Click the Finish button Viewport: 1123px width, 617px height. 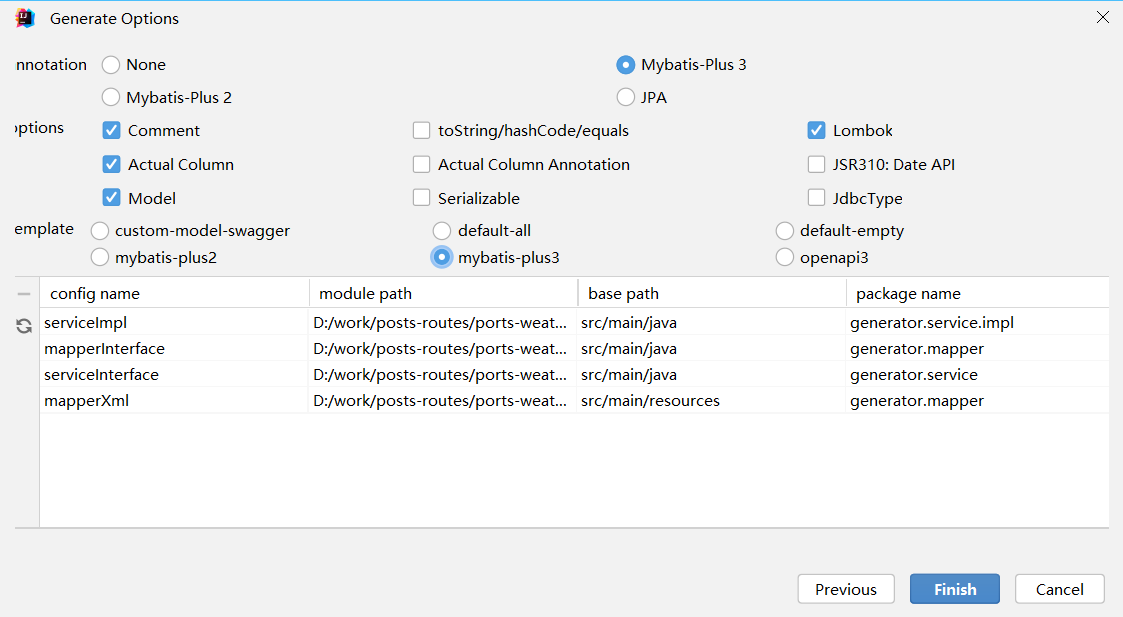(x=955, y=589)
